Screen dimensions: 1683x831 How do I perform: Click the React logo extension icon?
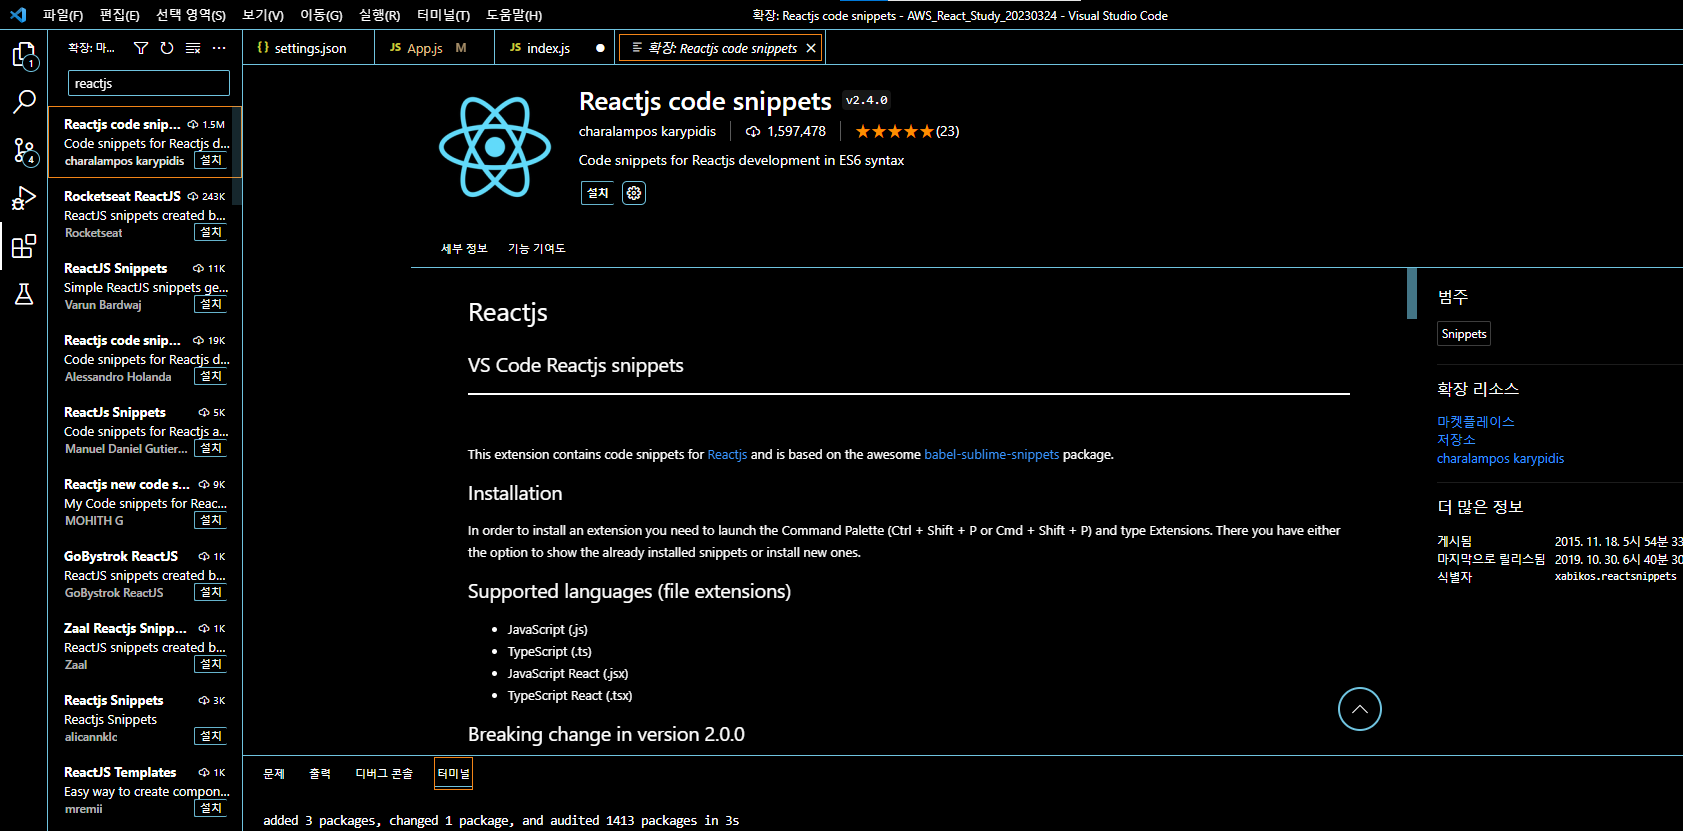[x=495, y=147]
